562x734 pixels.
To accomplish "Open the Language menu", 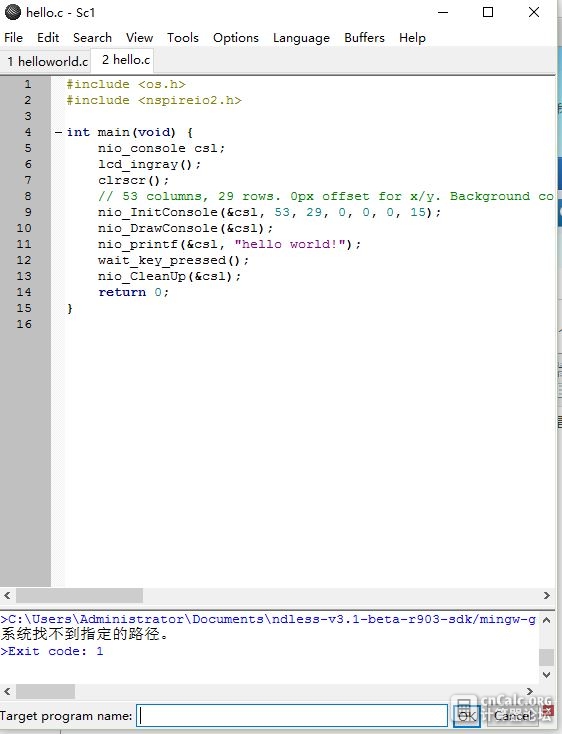I will pyautogui.click(x=301, y=37).
